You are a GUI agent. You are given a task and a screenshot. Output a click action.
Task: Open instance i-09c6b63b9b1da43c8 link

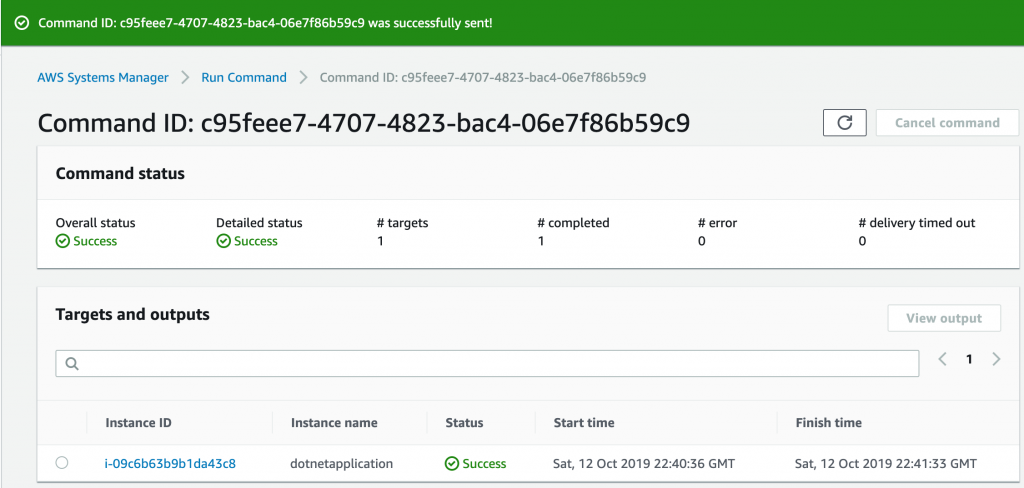[x=170, y=464]
